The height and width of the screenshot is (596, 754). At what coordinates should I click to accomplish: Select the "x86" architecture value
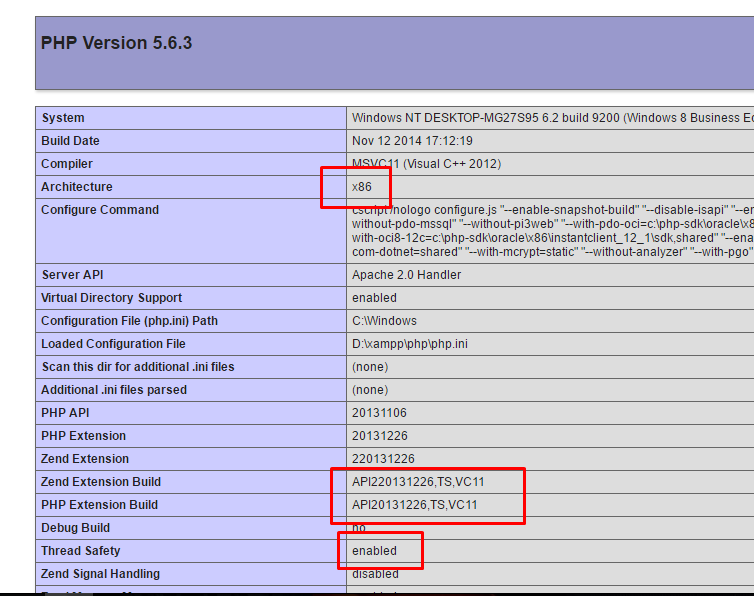click(362, 187)
